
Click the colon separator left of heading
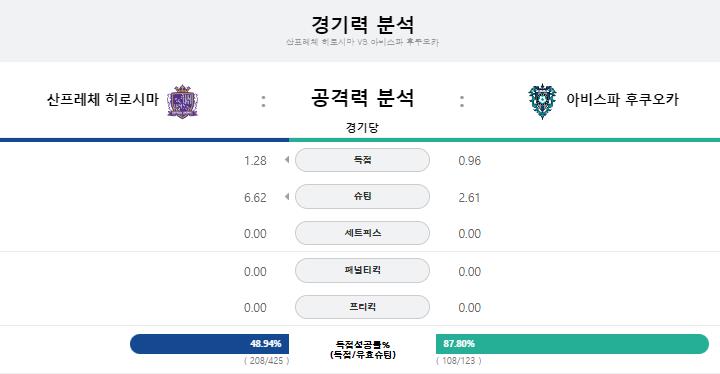[x=263, y=101]
